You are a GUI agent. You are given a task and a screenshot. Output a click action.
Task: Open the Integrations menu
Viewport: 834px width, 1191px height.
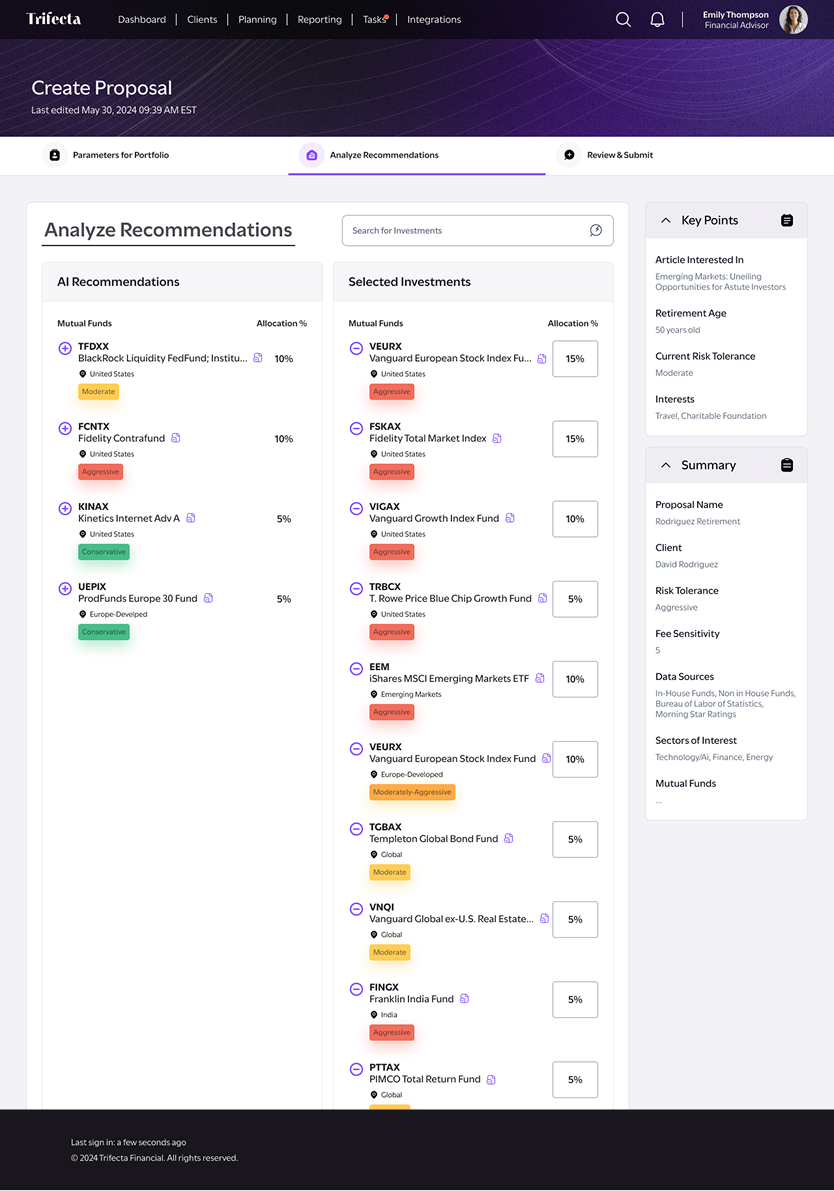pos(434,20)
